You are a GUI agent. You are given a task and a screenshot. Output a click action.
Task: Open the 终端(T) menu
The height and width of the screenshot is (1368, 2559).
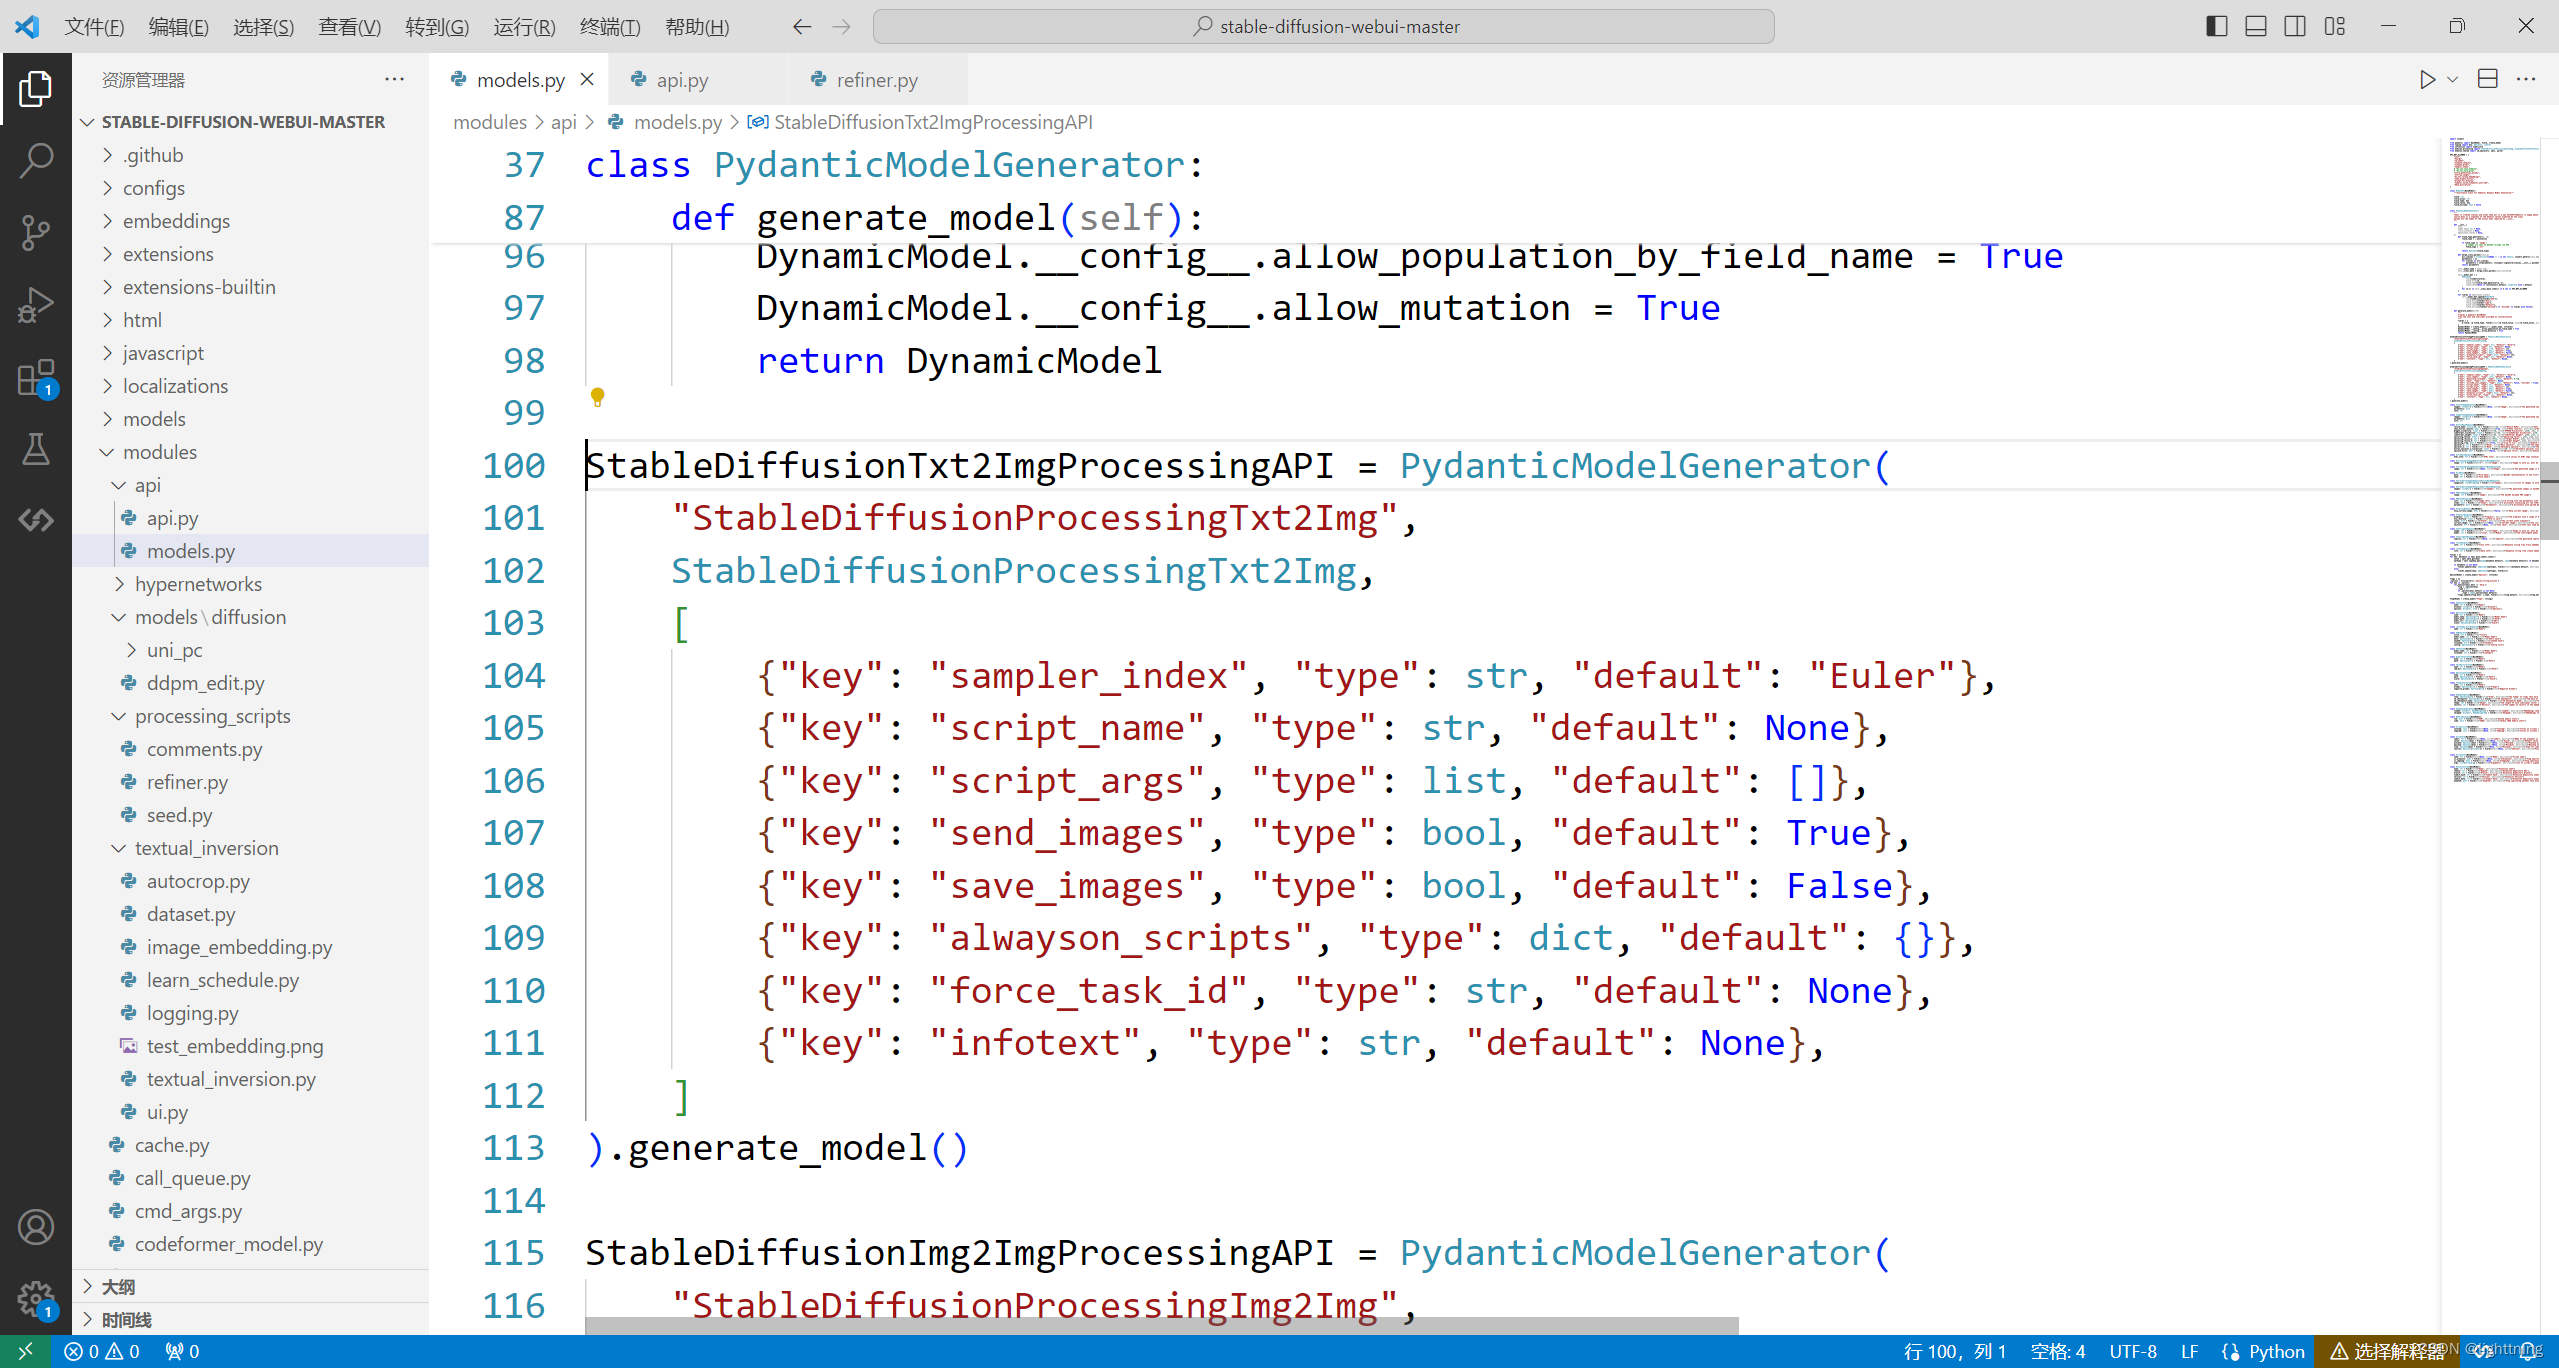click(x=609, y=27)
